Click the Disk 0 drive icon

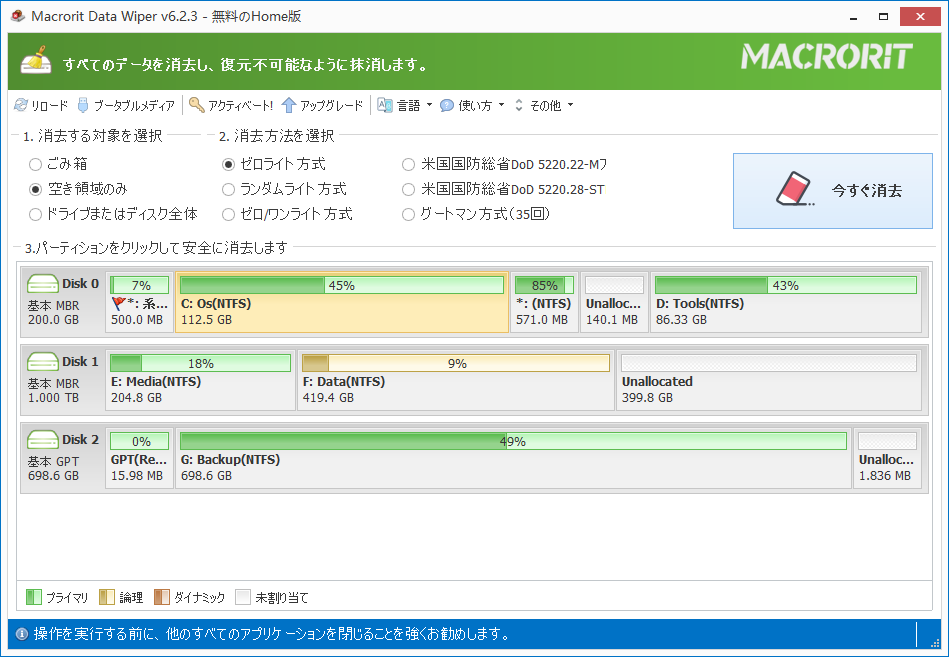[x=42, y=284]
